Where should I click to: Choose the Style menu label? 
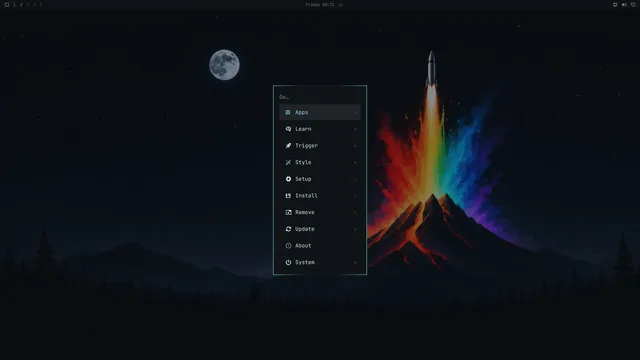pos(303,162)
